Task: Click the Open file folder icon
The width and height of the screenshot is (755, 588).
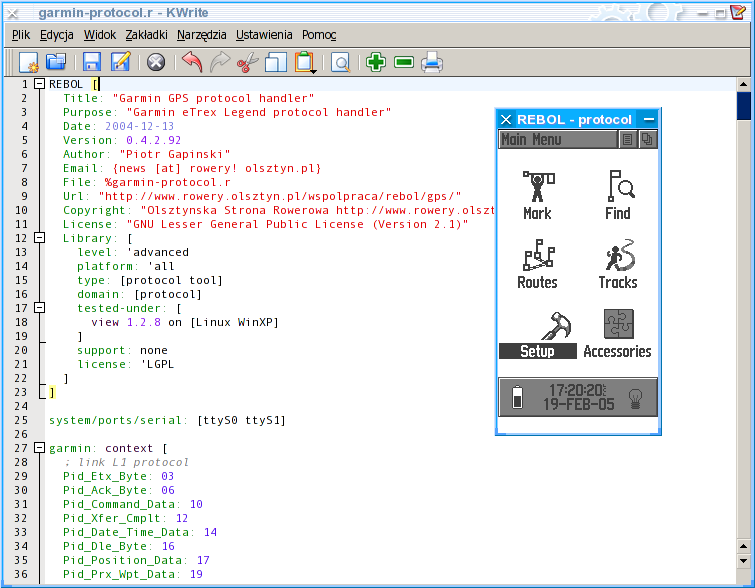Action: pyautogui.click(x=56, y=62)
